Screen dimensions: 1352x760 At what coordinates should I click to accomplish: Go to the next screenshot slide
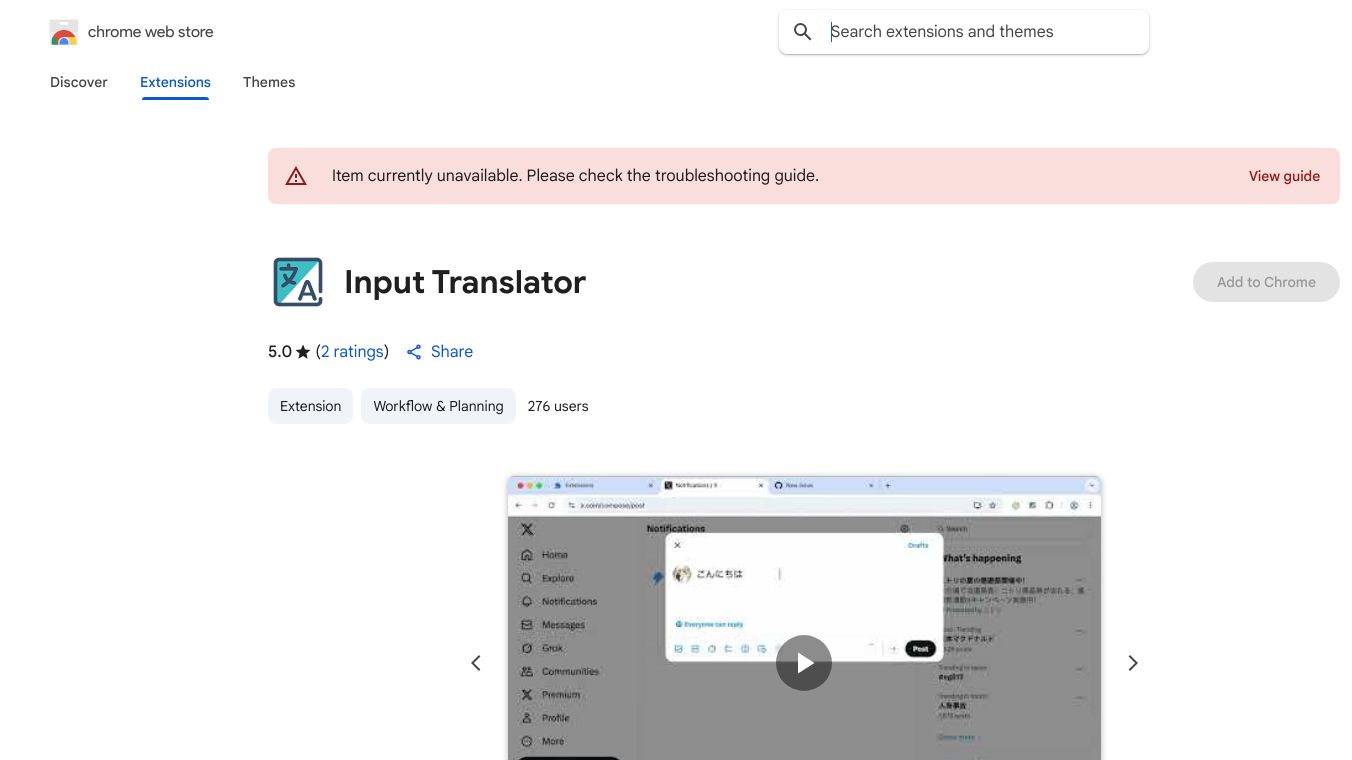click(1133, 663)
